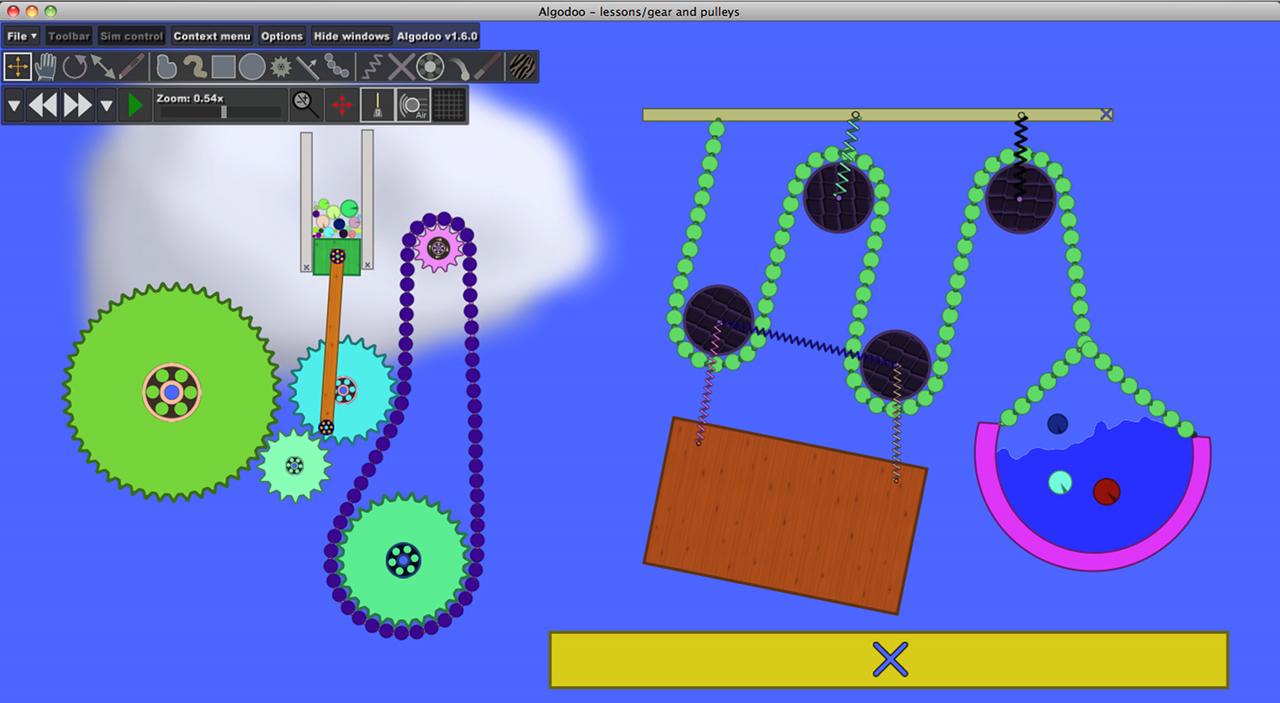Choose the Gear tool
Viewport: 1280px width, 703px height.
coord(281,67)
